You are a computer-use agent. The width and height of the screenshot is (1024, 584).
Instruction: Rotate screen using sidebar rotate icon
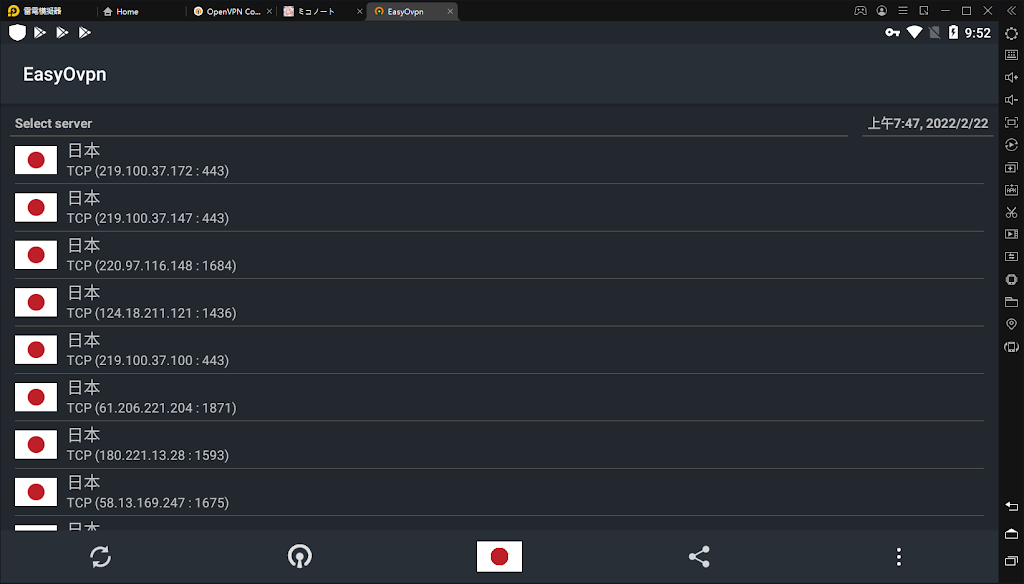click(x=1012, y=347)
